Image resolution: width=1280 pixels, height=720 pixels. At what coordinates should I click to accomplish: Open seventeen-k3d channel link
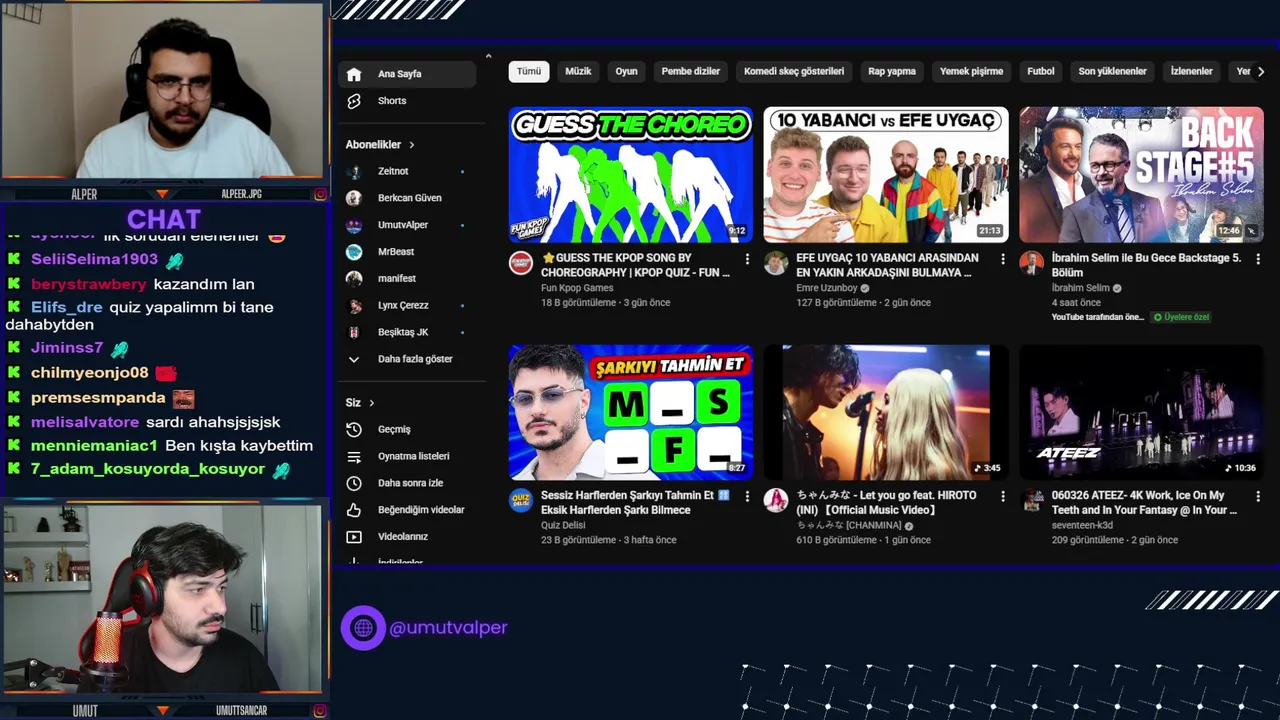[1082, 525]
